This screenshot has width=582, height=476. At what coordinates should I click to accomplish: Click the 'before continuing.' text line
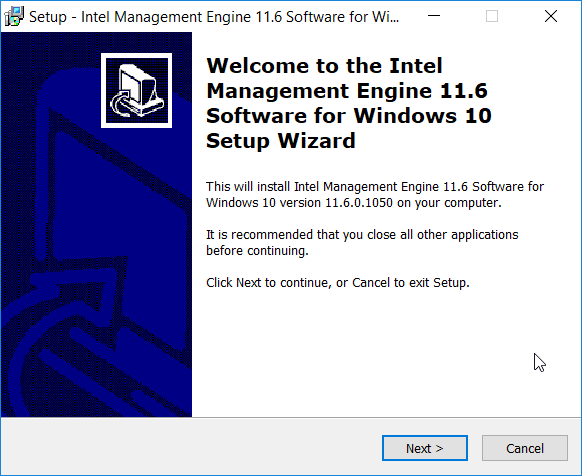point(257,251)
